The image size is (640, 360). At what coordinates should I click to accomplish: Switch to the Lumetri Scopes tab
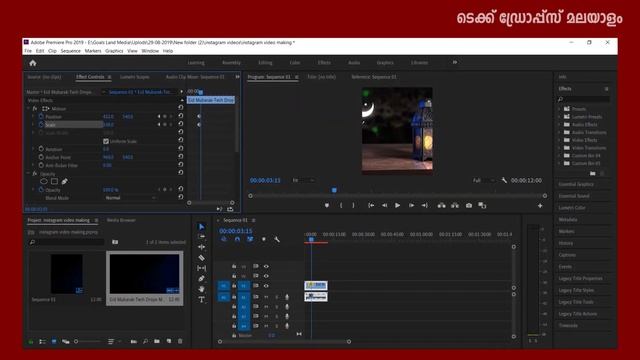pos(135,77)
